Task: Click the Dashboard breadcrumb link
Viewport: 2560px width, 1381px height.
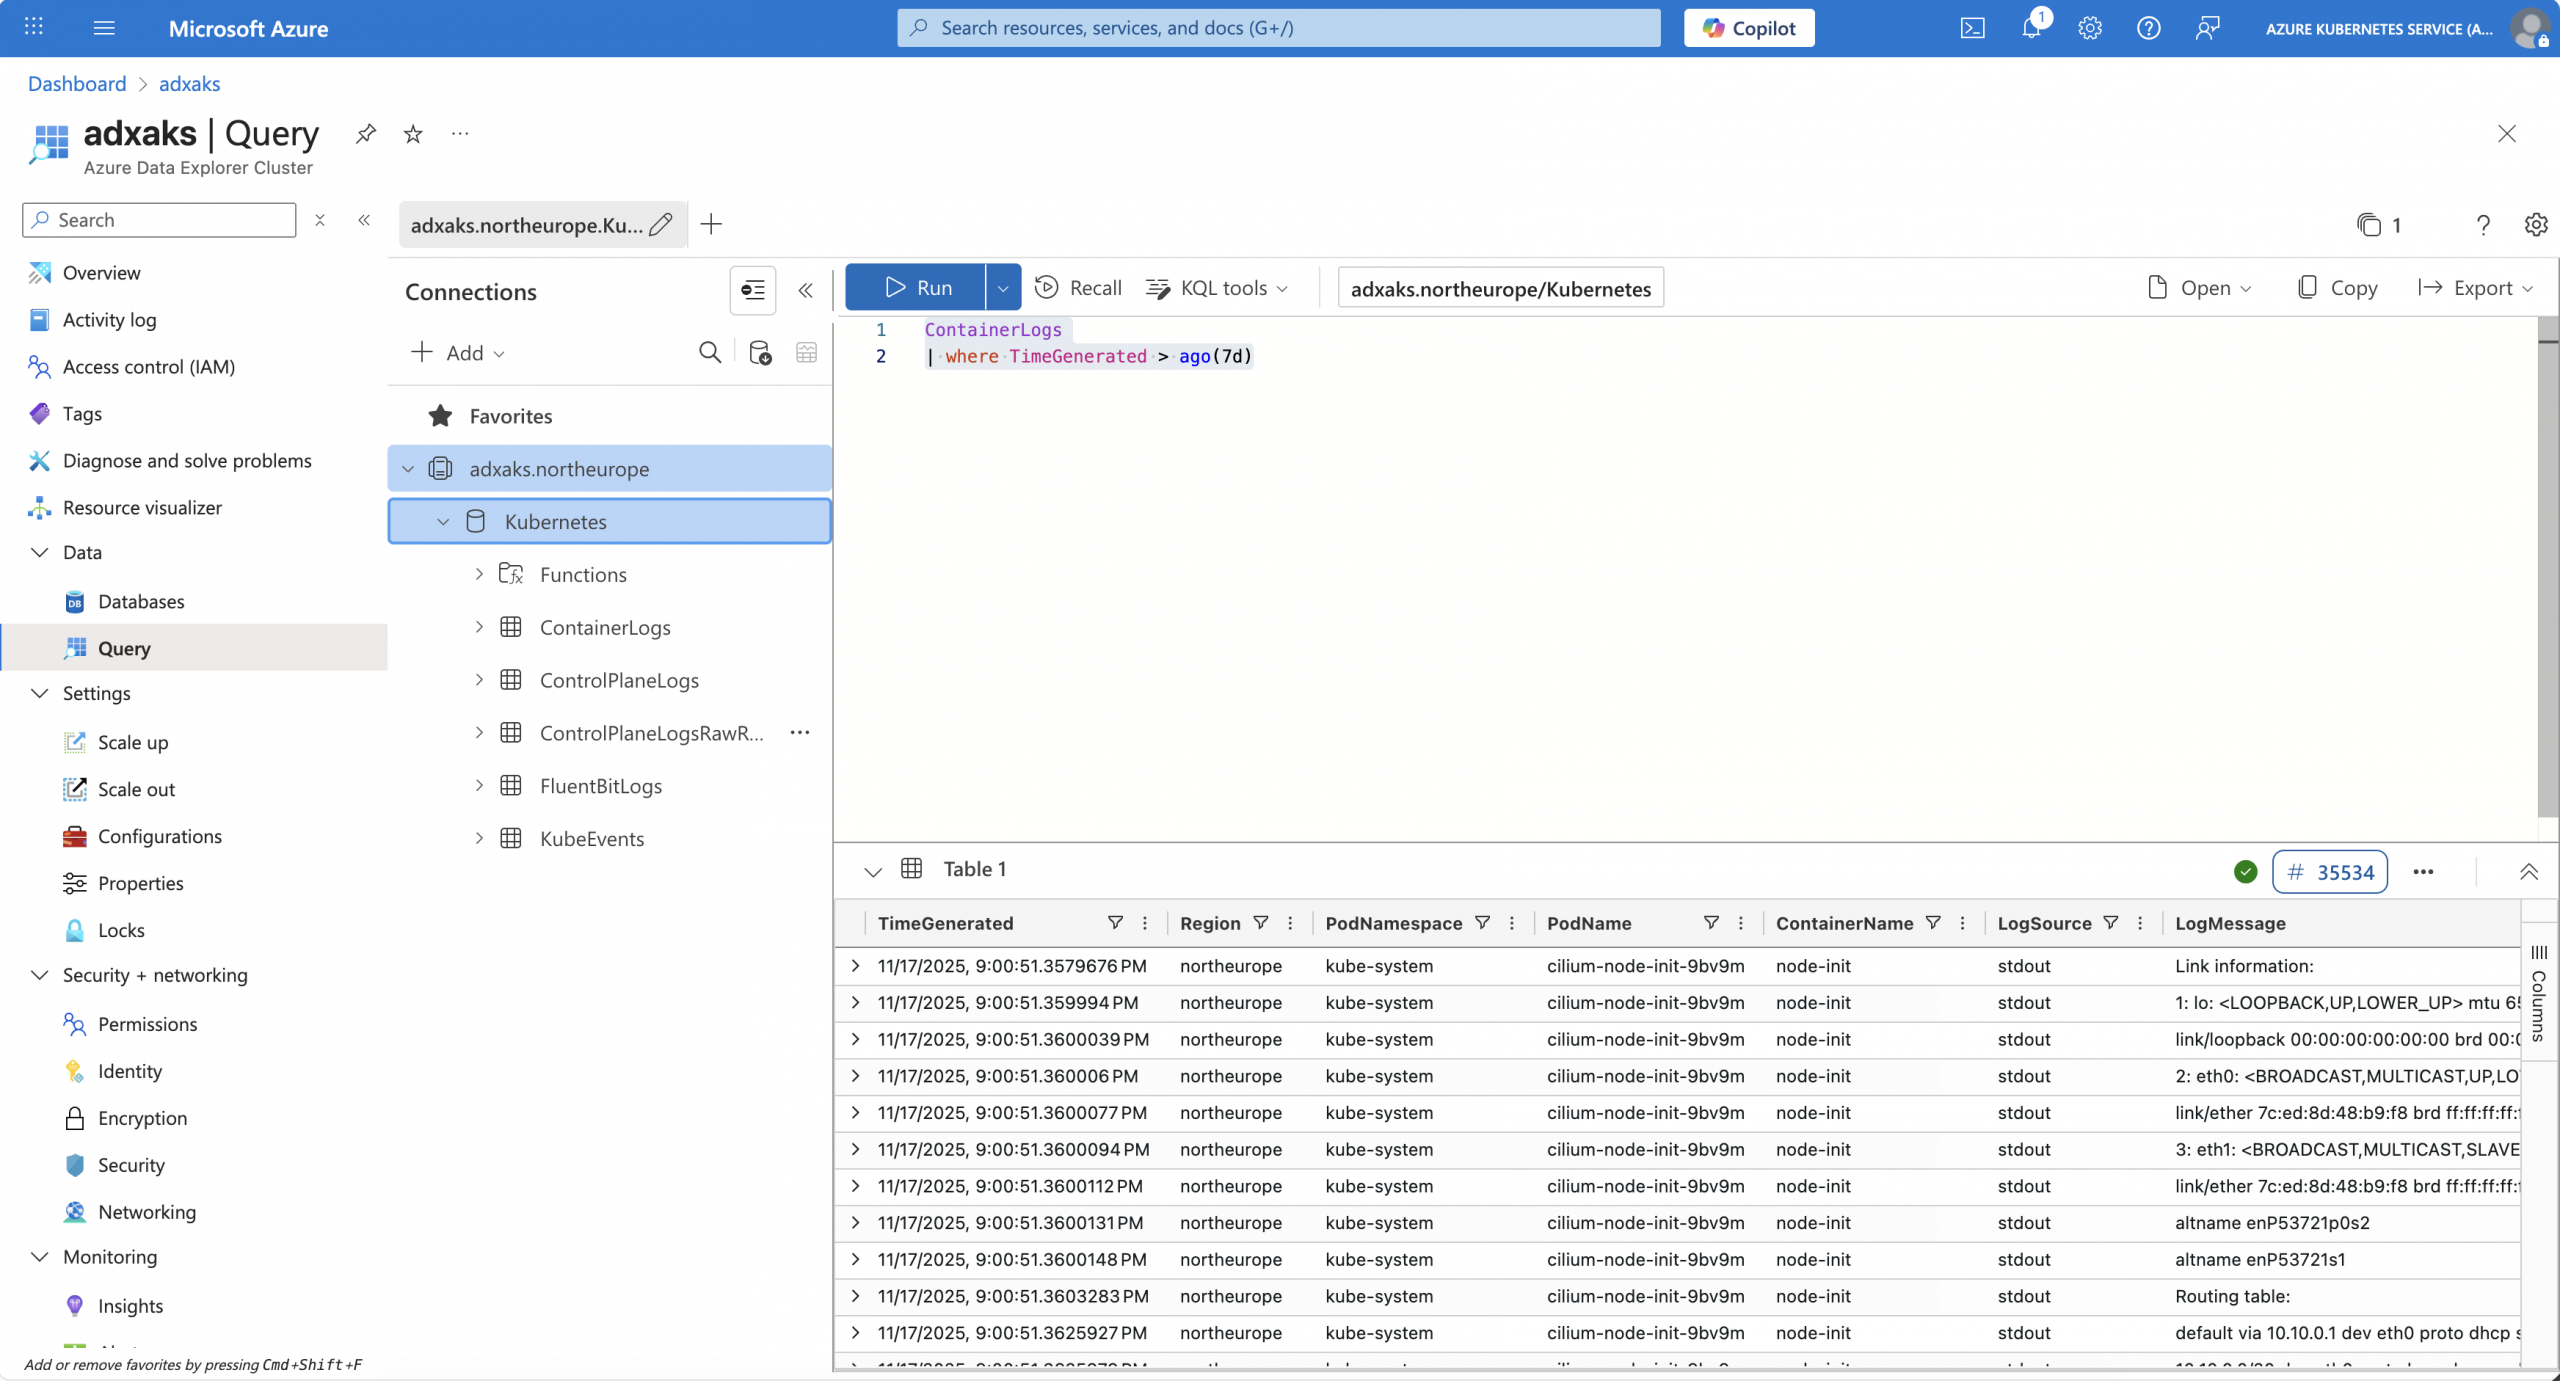Action: coord(77,84)
